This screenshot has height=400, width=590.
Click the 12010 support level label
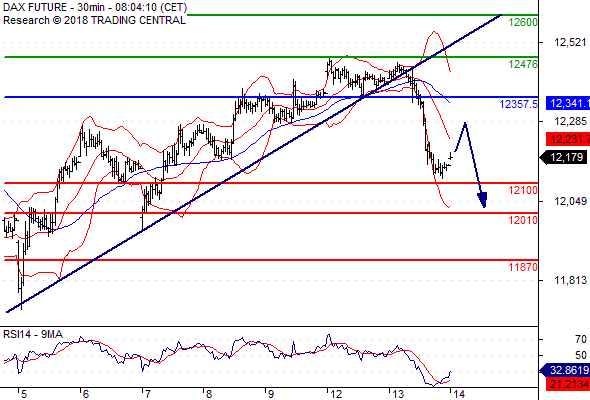pyautogui.click(x=523, y=221)
